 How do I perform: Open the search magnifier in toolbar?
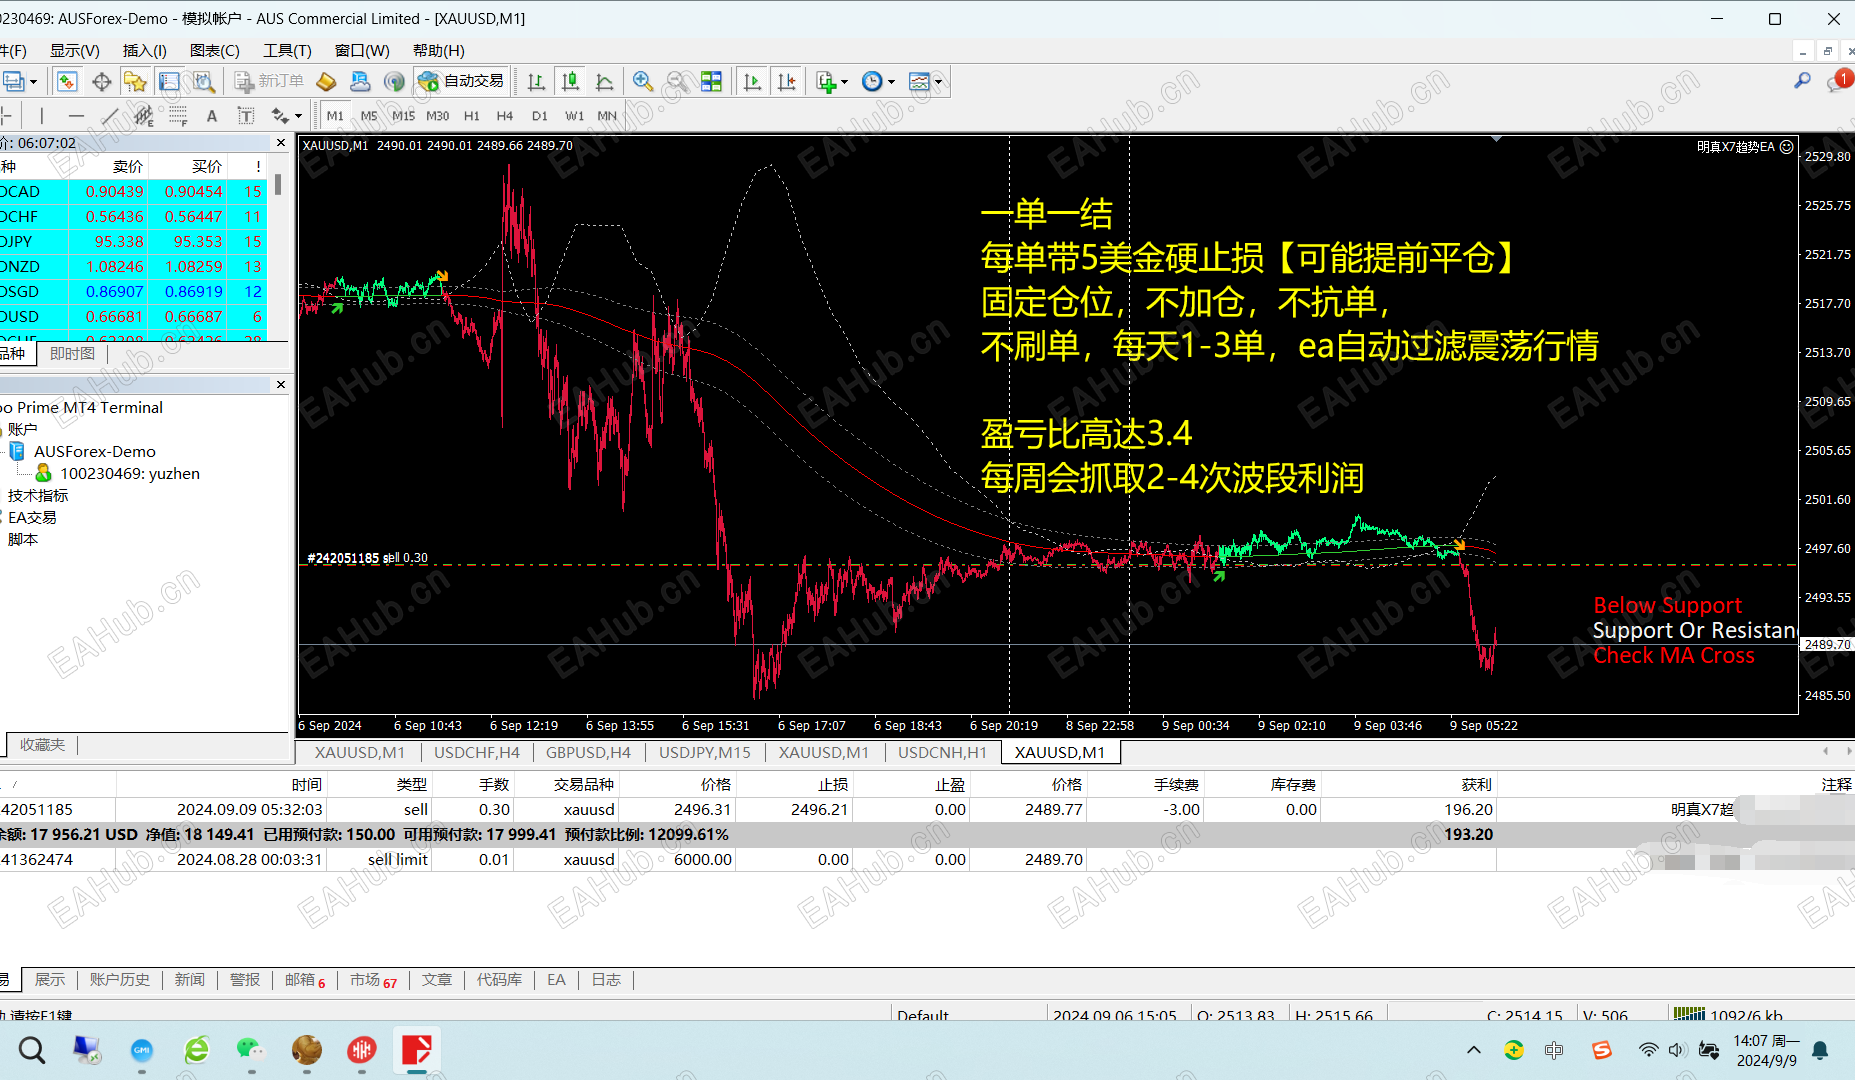tap(1802, 81)
